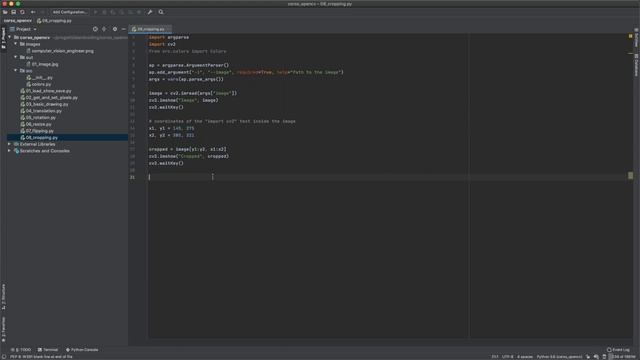
Task: Select 03_basic_drawing.py file
Action: point(44,104)
